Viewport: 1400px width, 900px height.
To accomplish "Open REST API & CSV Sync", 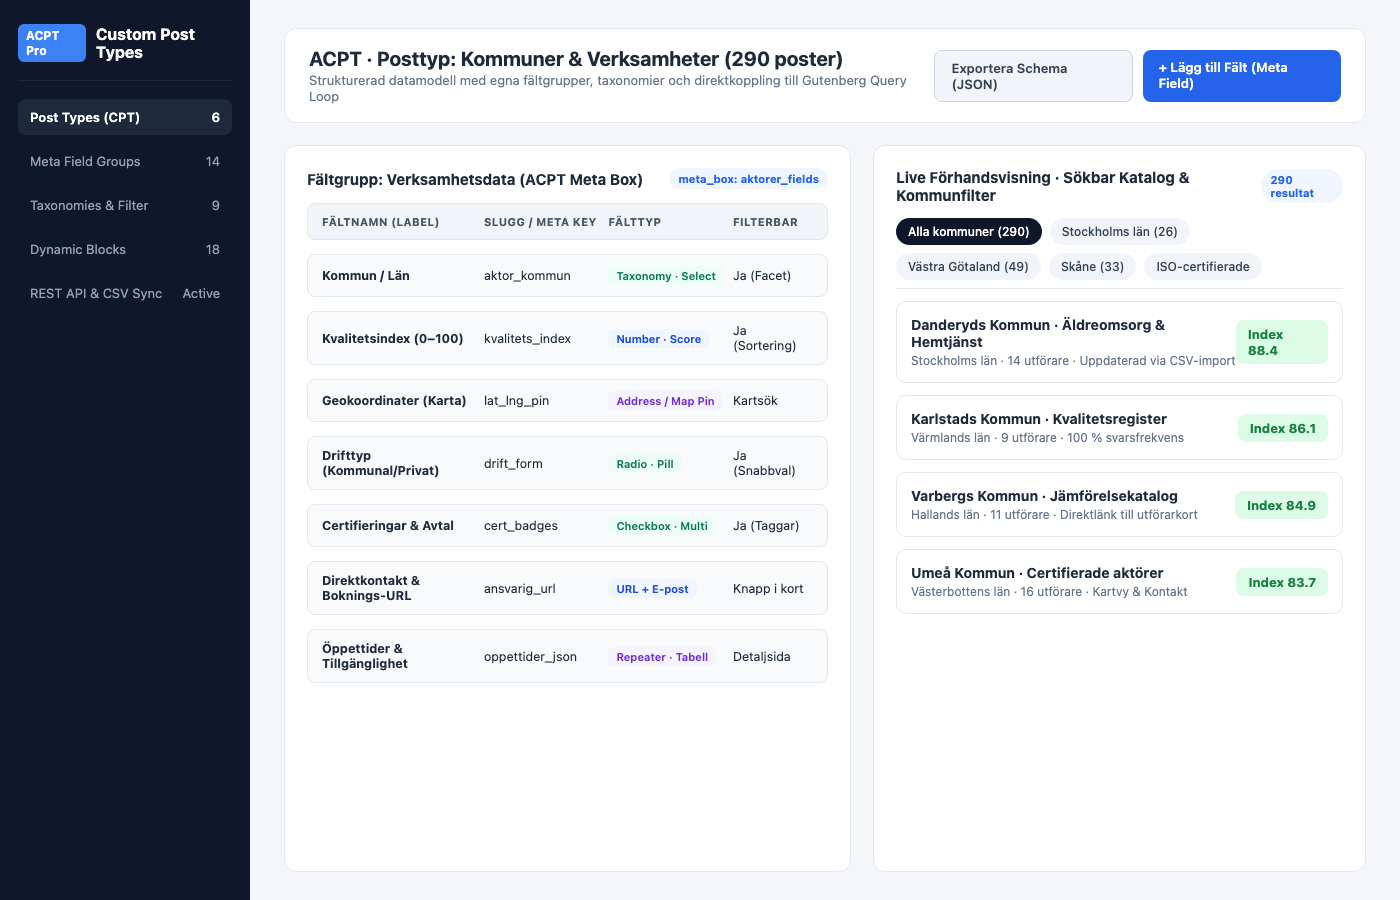I will tap(125, 293).
